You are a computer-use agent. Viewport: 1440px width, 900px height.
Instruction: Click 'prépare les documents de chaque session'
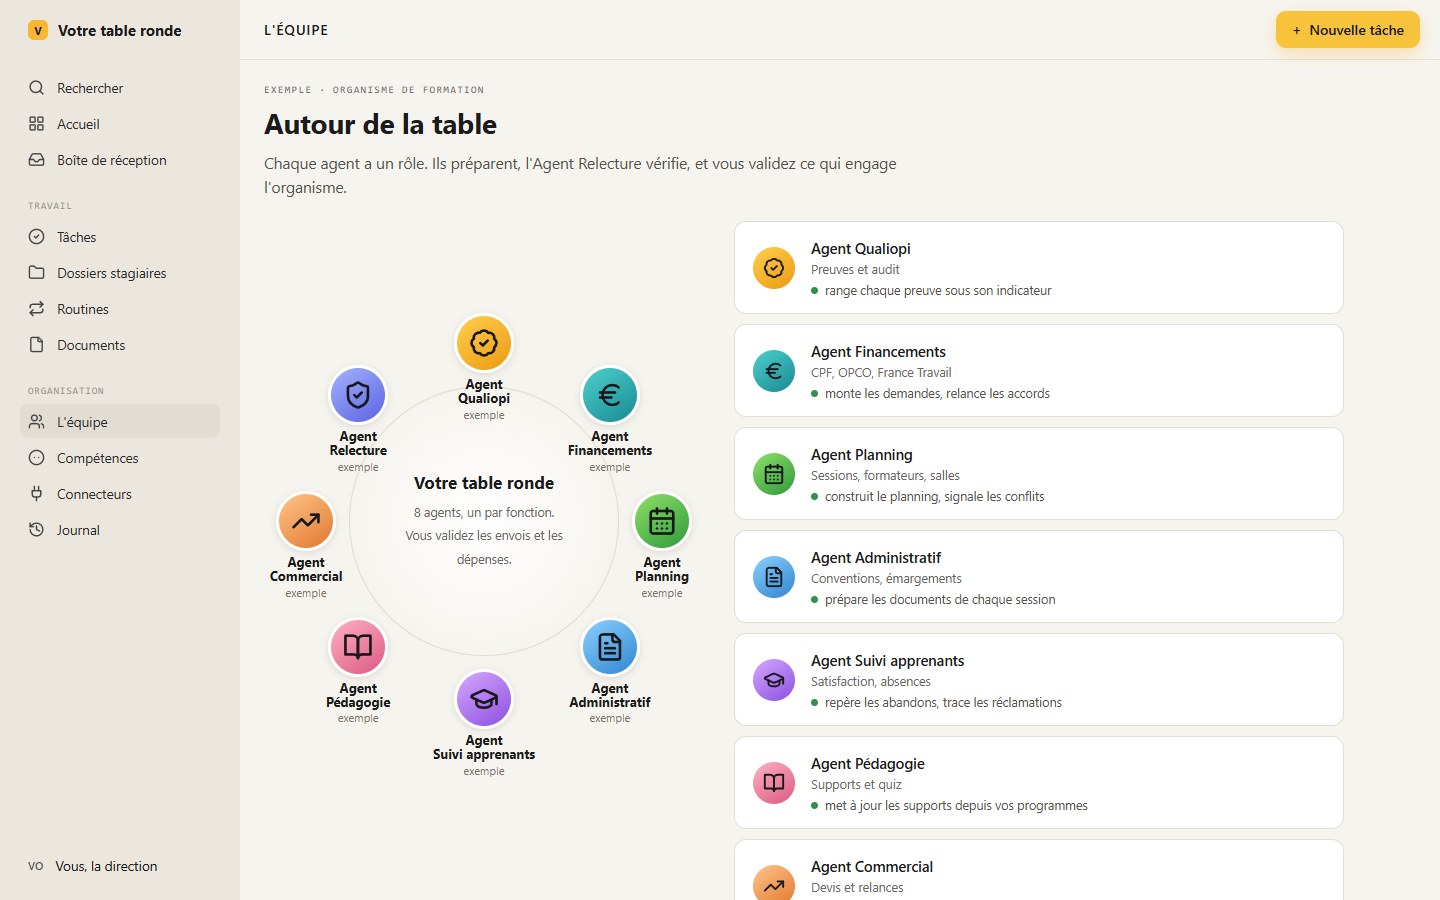[x=940, y=600]
